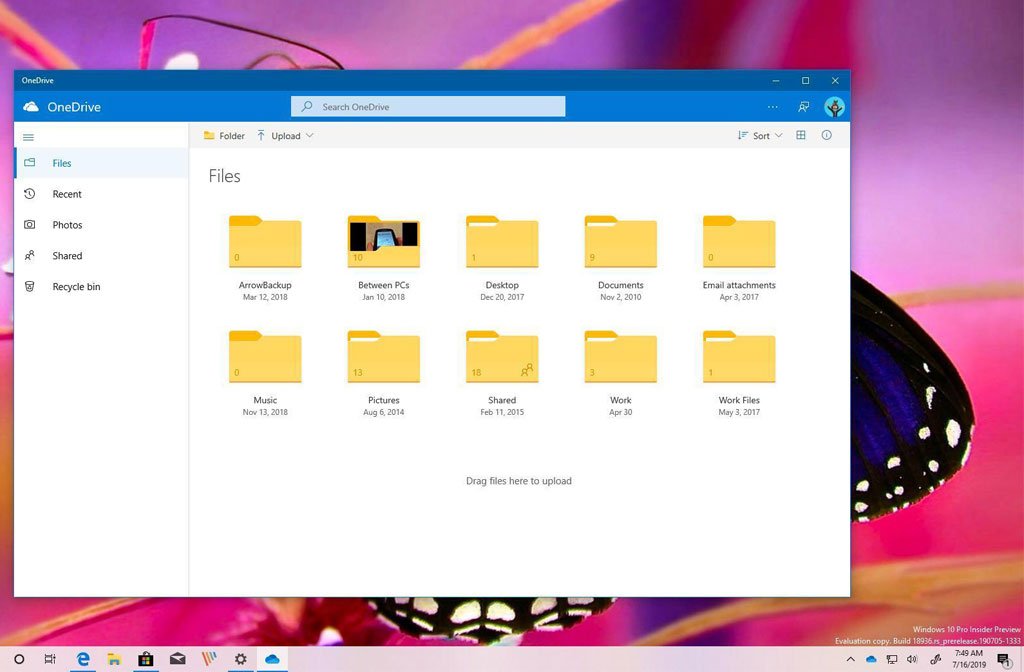The image size is (1024, 672).
Task: Go to Photos in the sidebar
Action: 67,225
